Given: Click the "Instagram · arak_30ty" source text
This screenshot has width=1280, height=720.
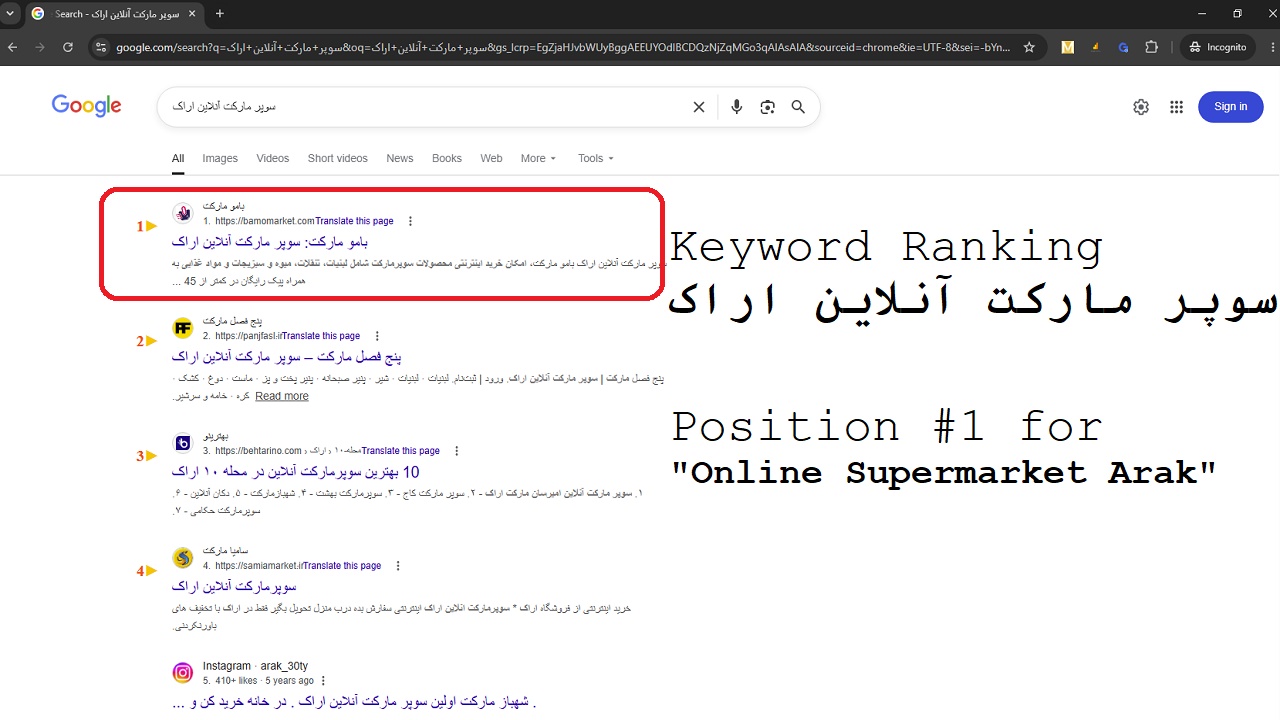Looking at the screenshot, I should tap(255, 666).
